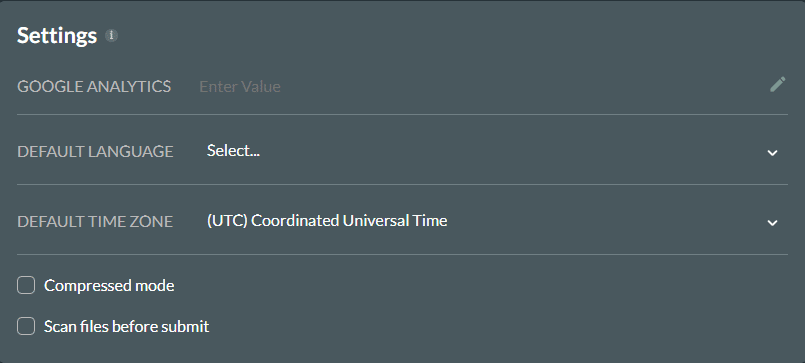
Task: Expand the Default Language chevron arrow
Action: click(x=772, y=152)
